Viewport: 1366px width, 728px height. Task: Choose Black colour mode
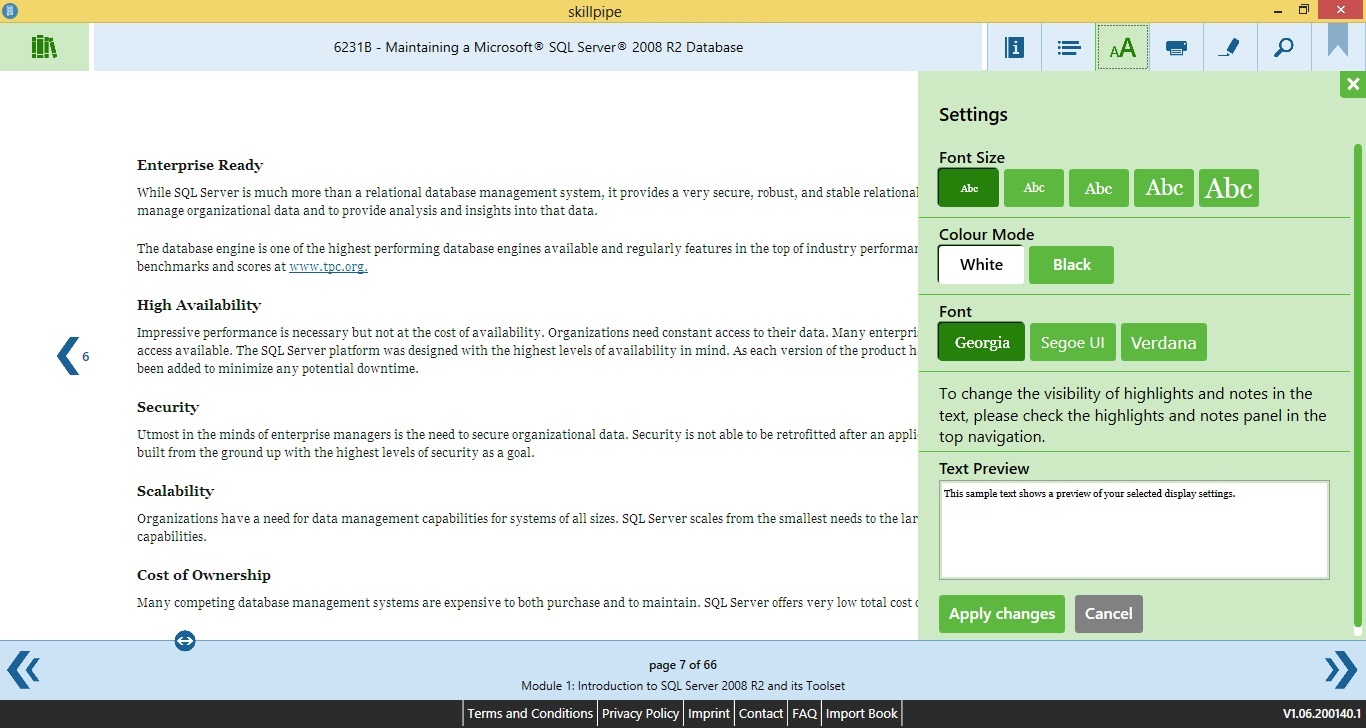pos(1071,265)
